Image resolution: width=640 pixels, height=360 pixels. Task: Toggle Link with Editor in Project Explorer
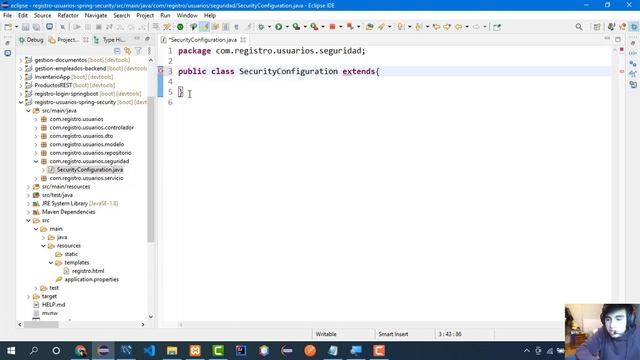128,51
